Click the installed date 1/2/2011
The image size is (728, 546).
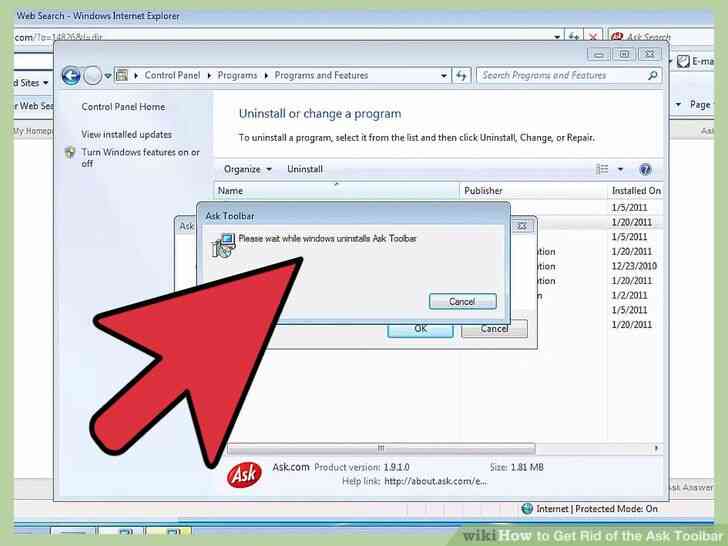[x=629, y=295]
